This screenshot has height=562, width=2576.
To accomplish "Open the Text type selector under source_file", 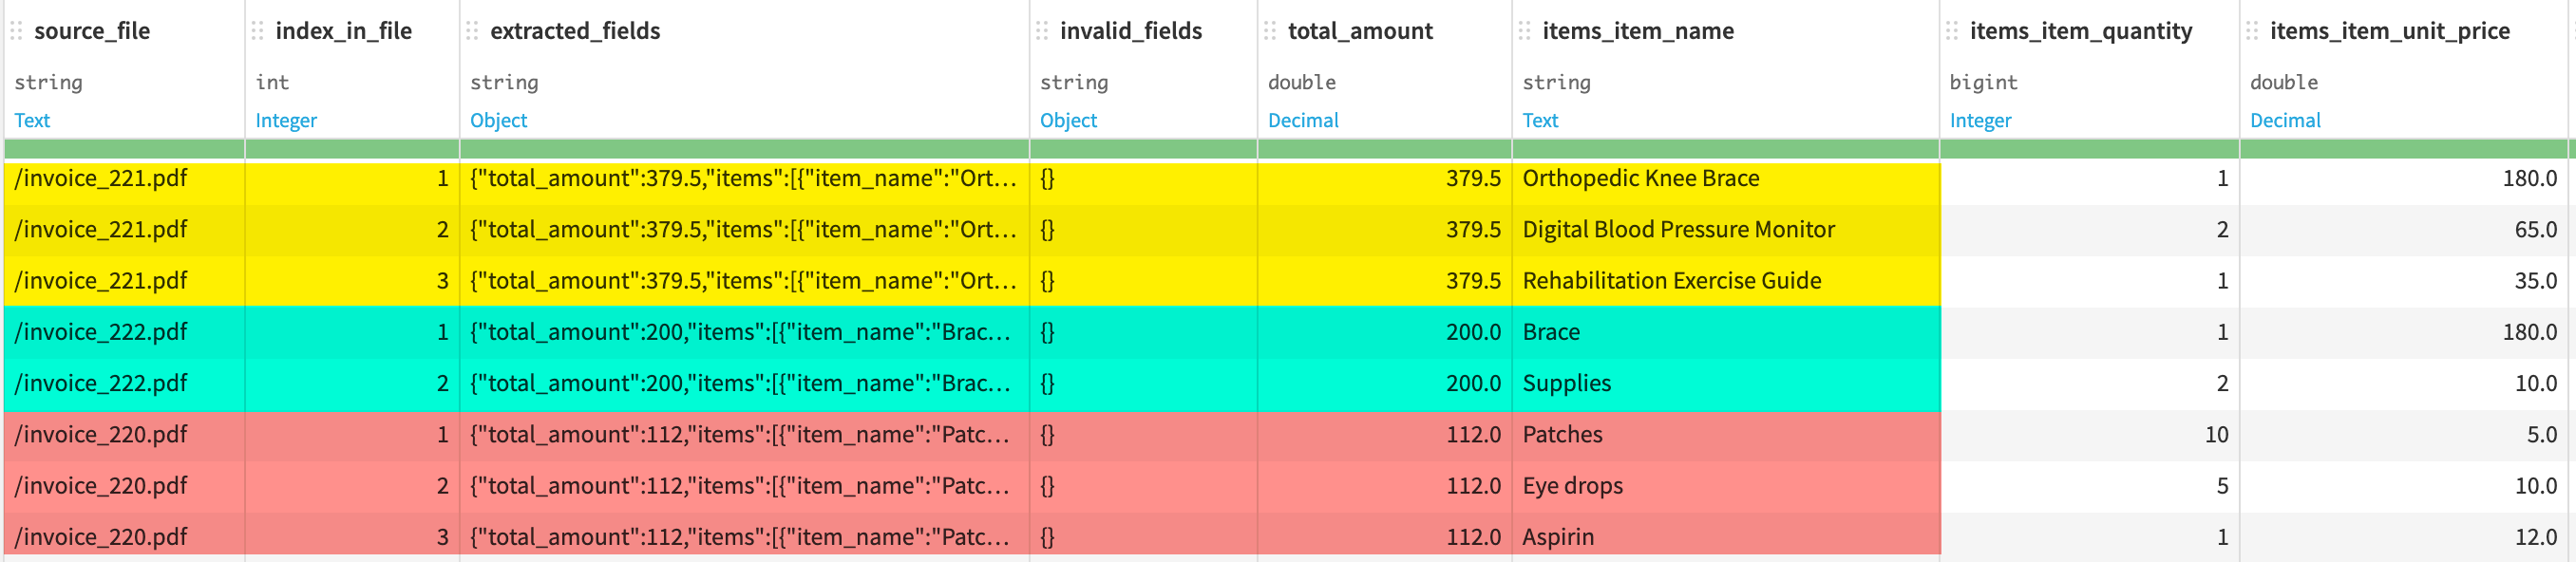I will click(x=33, y=120).
